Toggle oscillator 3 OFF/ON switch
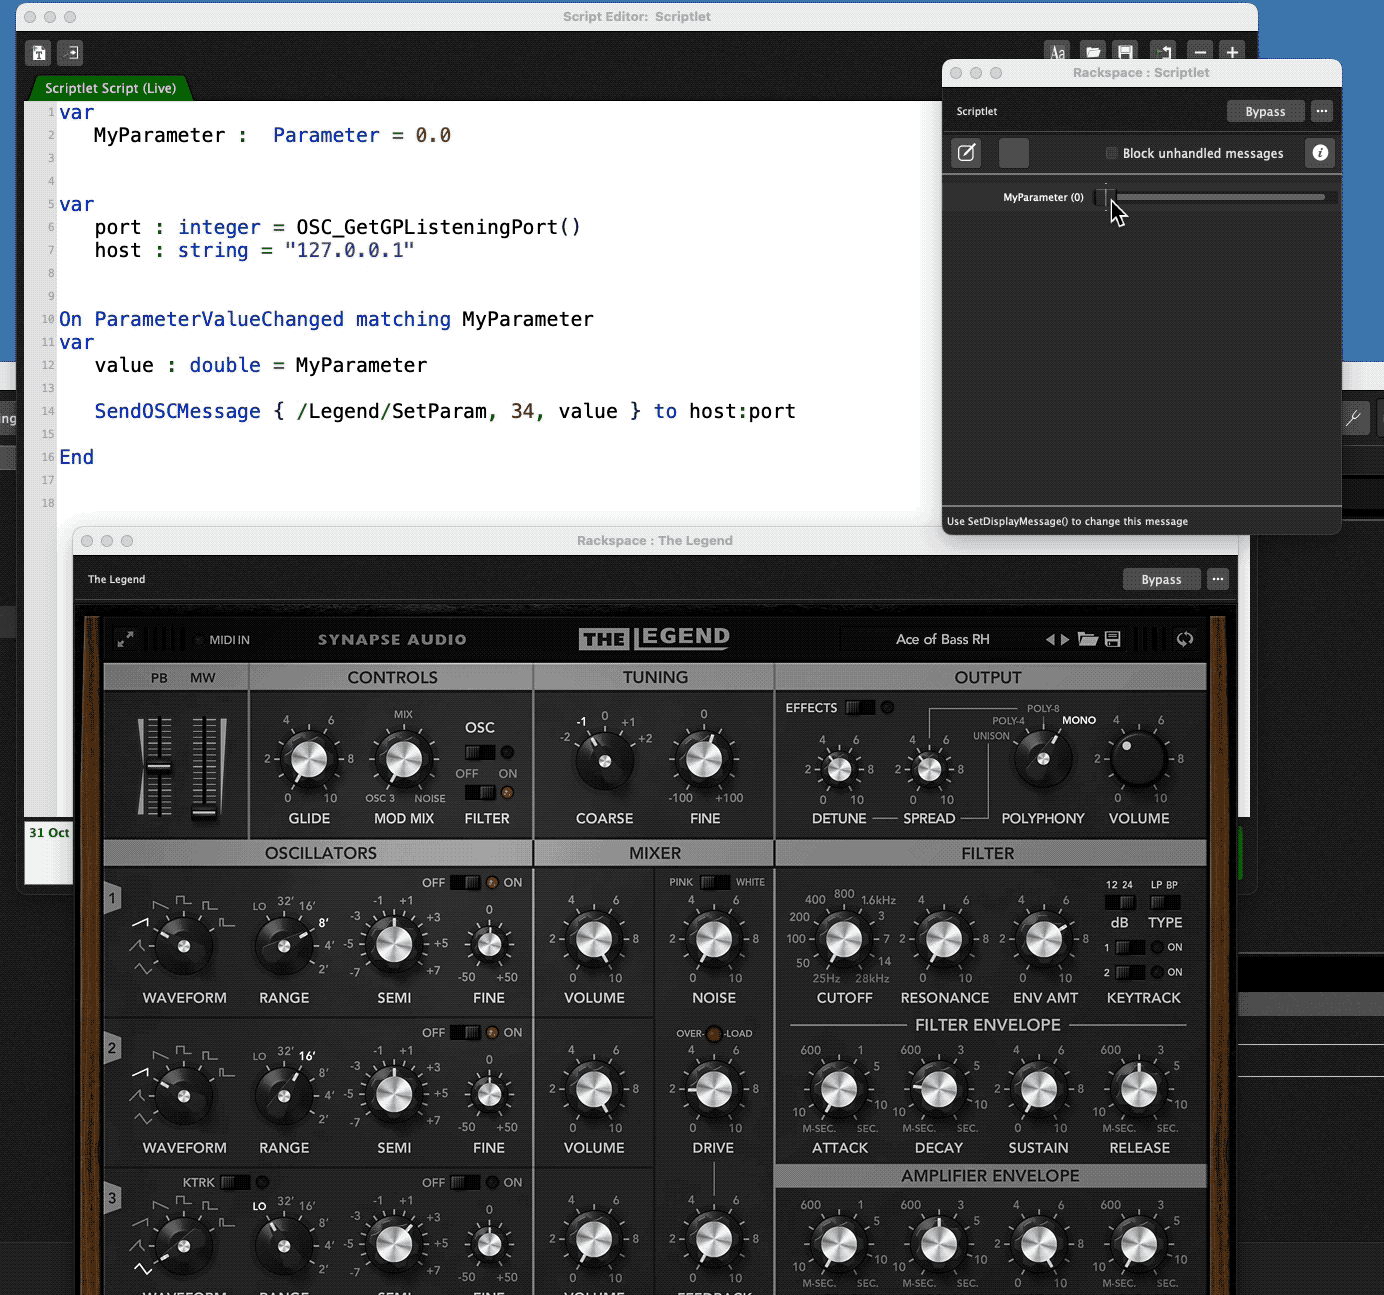1384x1295 pixels. 465,1182
